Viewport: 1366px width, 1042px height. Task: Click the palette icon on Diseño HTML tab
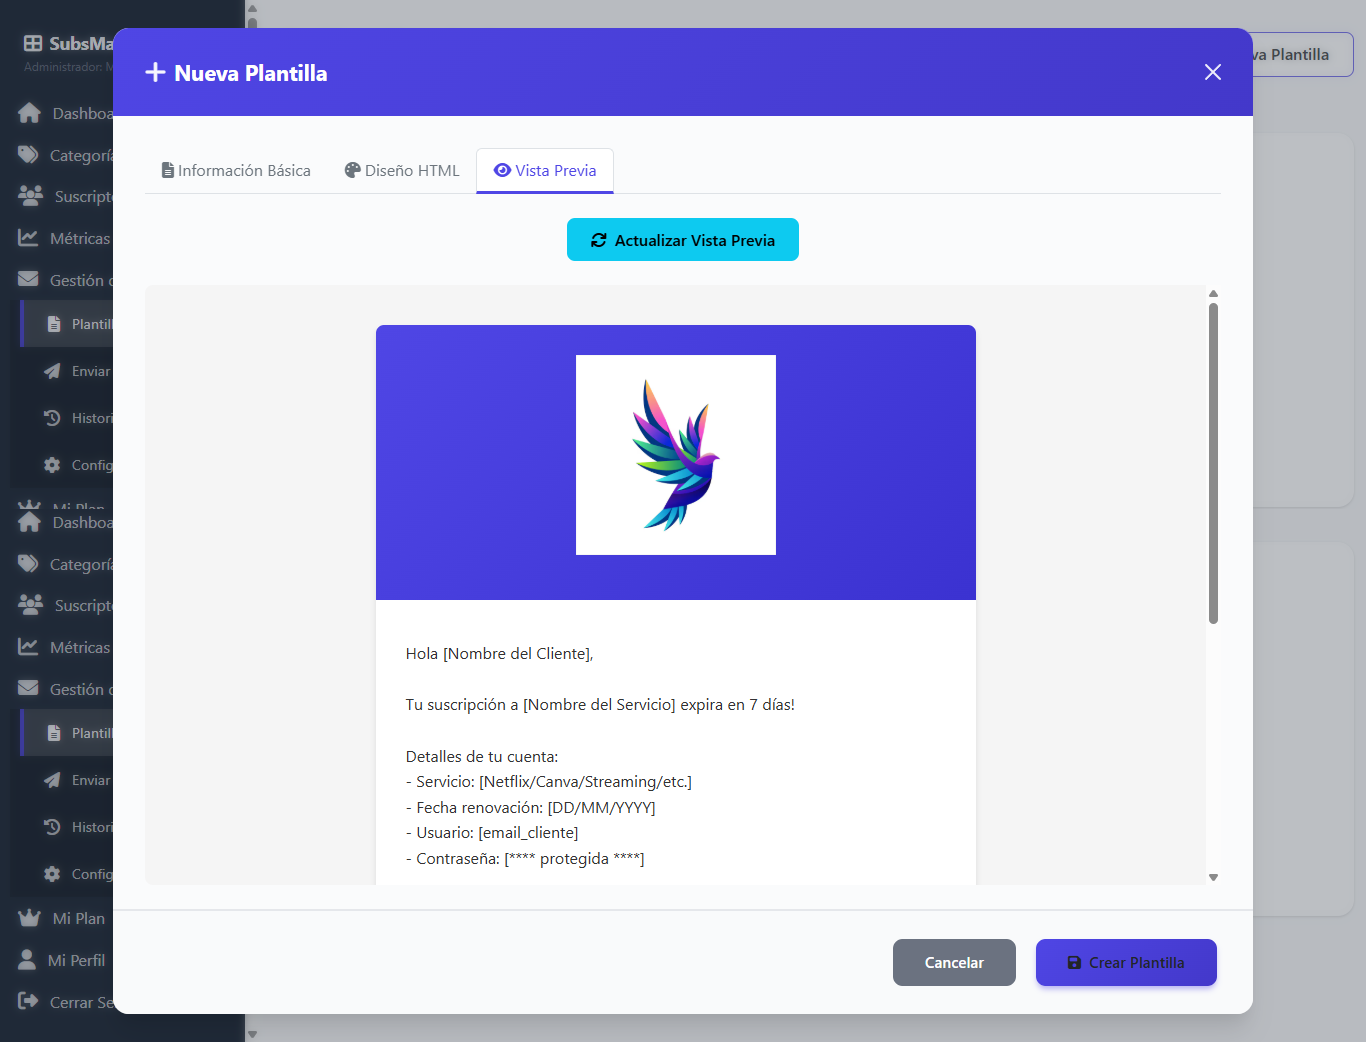(x=352, y=171)
